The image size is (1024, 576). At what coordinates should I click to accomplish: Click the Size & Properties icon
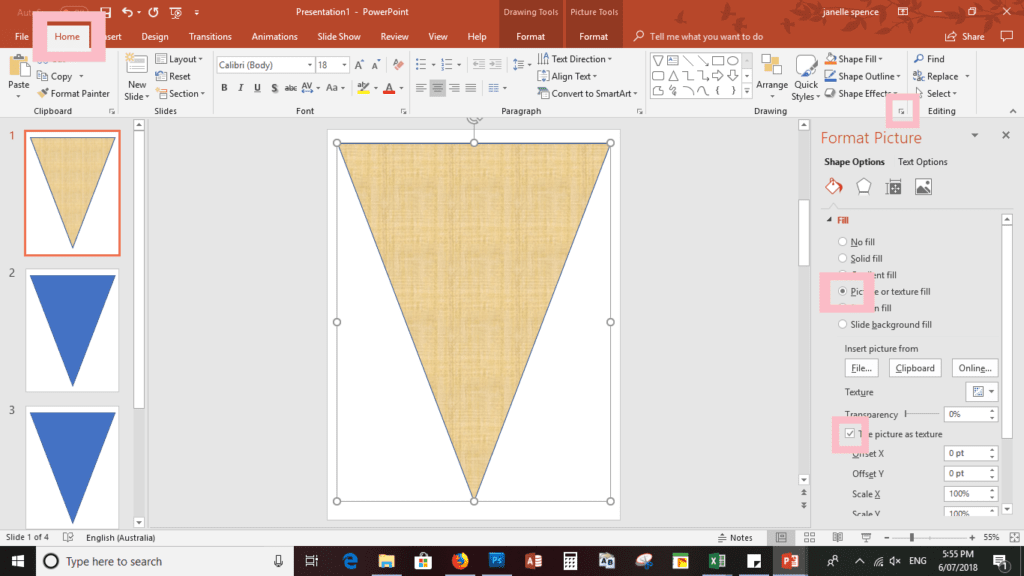(x=894, y=186)
